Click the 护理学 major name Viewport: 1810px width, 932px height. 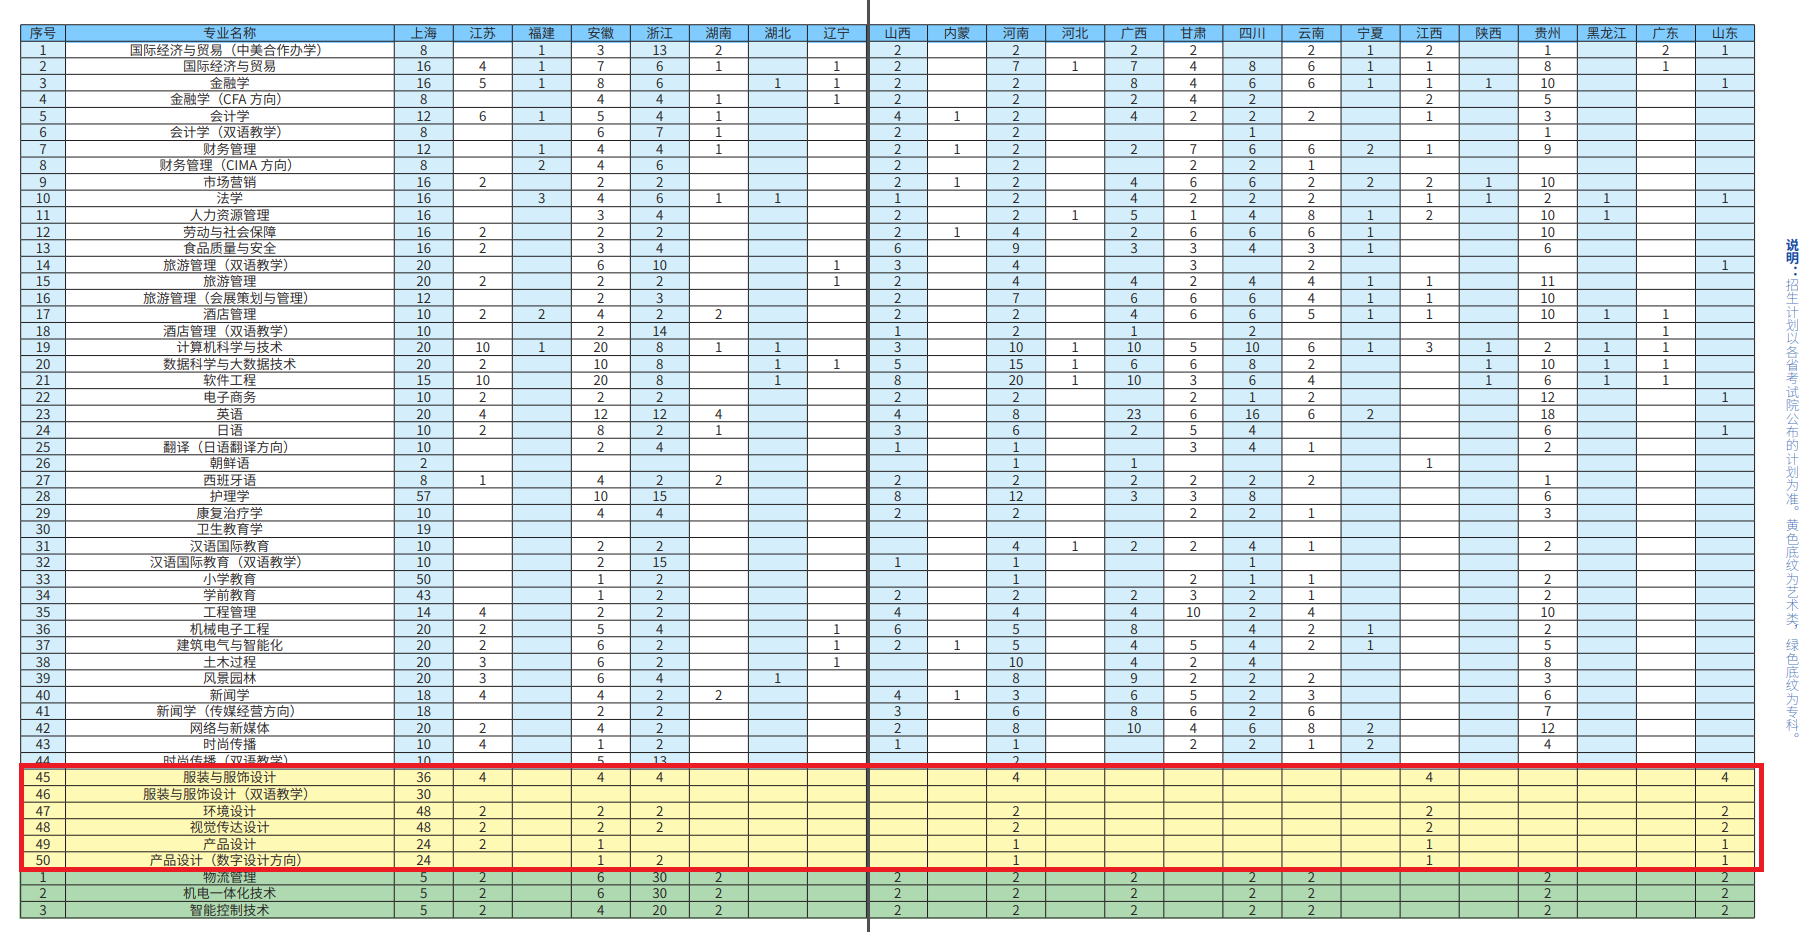230,496
